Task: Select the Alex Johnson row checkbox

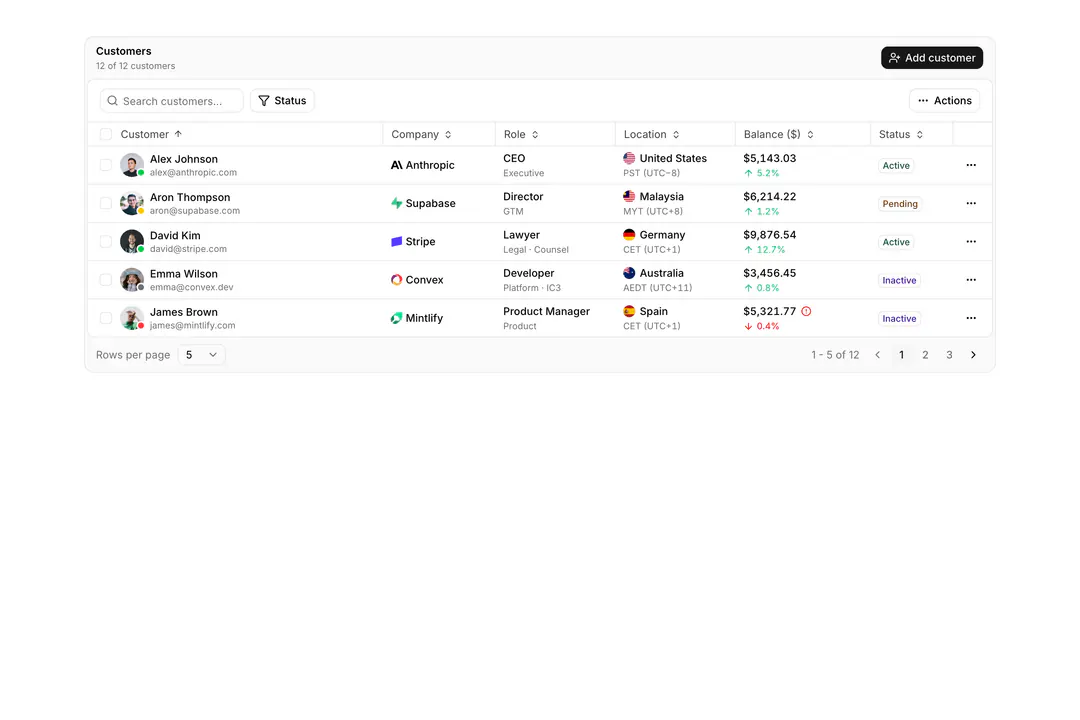Action: [105, 165]
